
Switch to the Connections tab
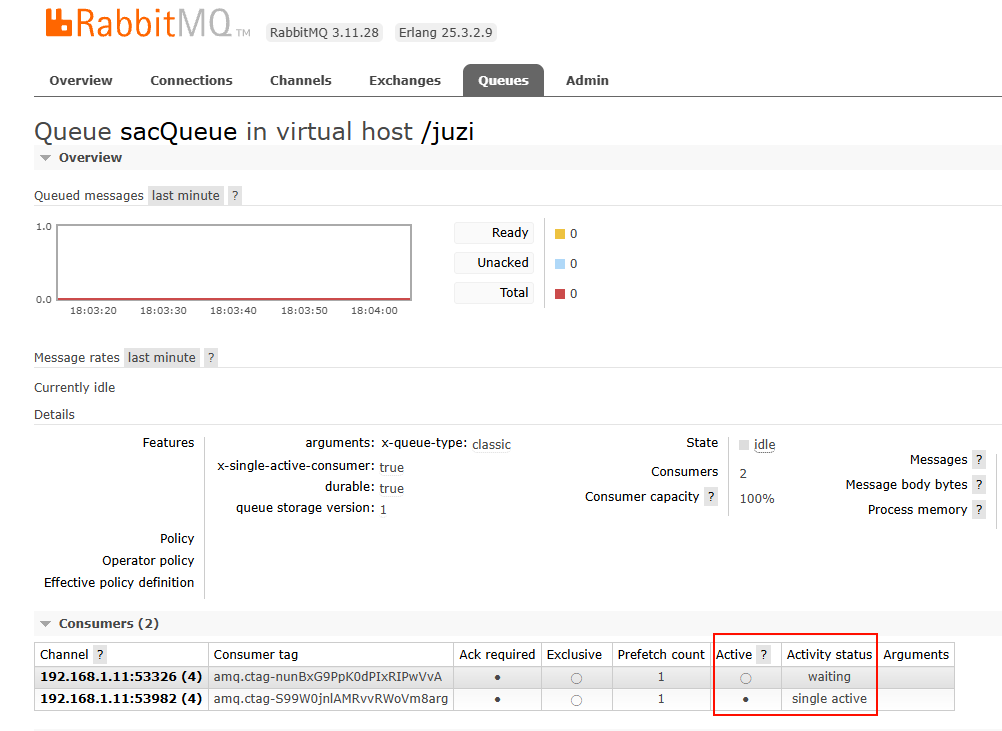[x=191, y=81]
